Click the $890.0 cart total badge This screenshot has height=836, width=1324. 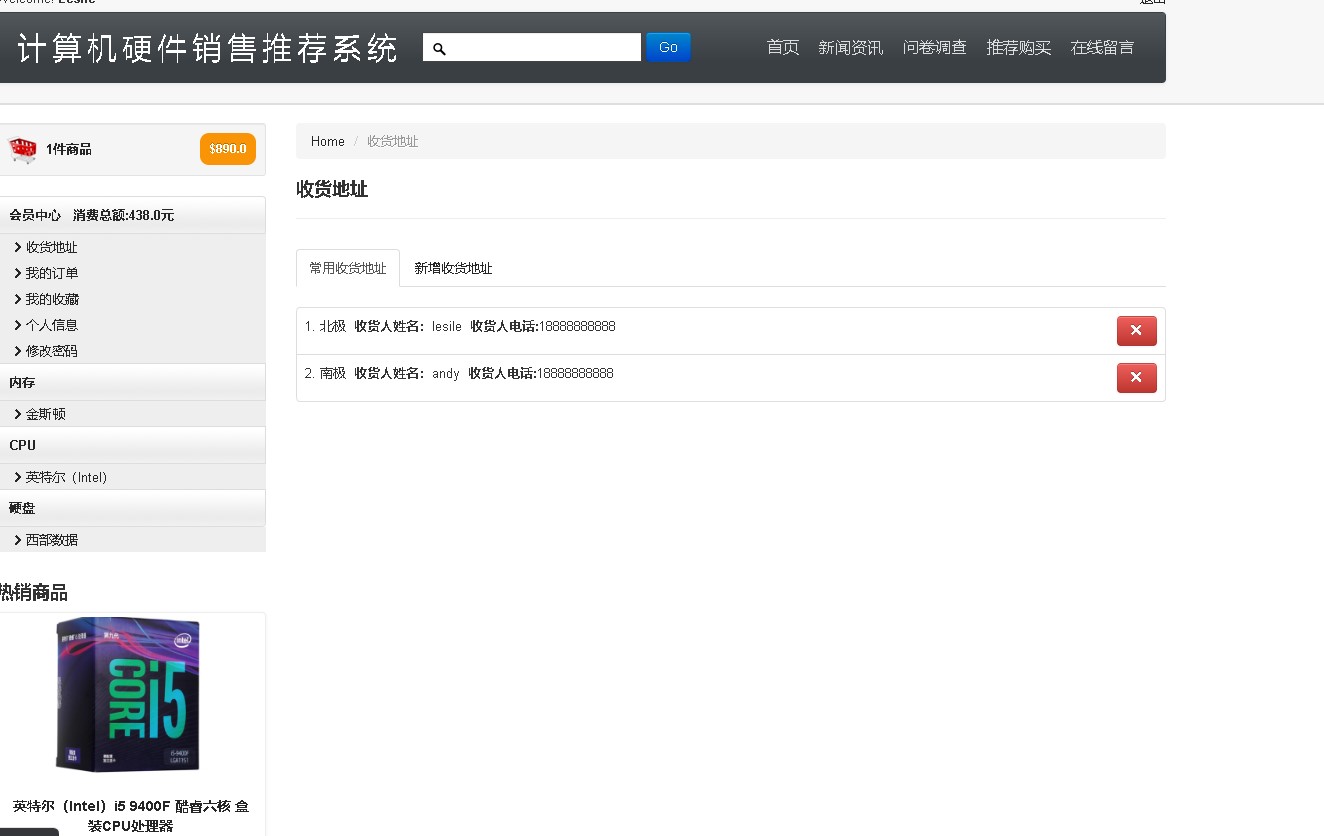coord(228,149)
